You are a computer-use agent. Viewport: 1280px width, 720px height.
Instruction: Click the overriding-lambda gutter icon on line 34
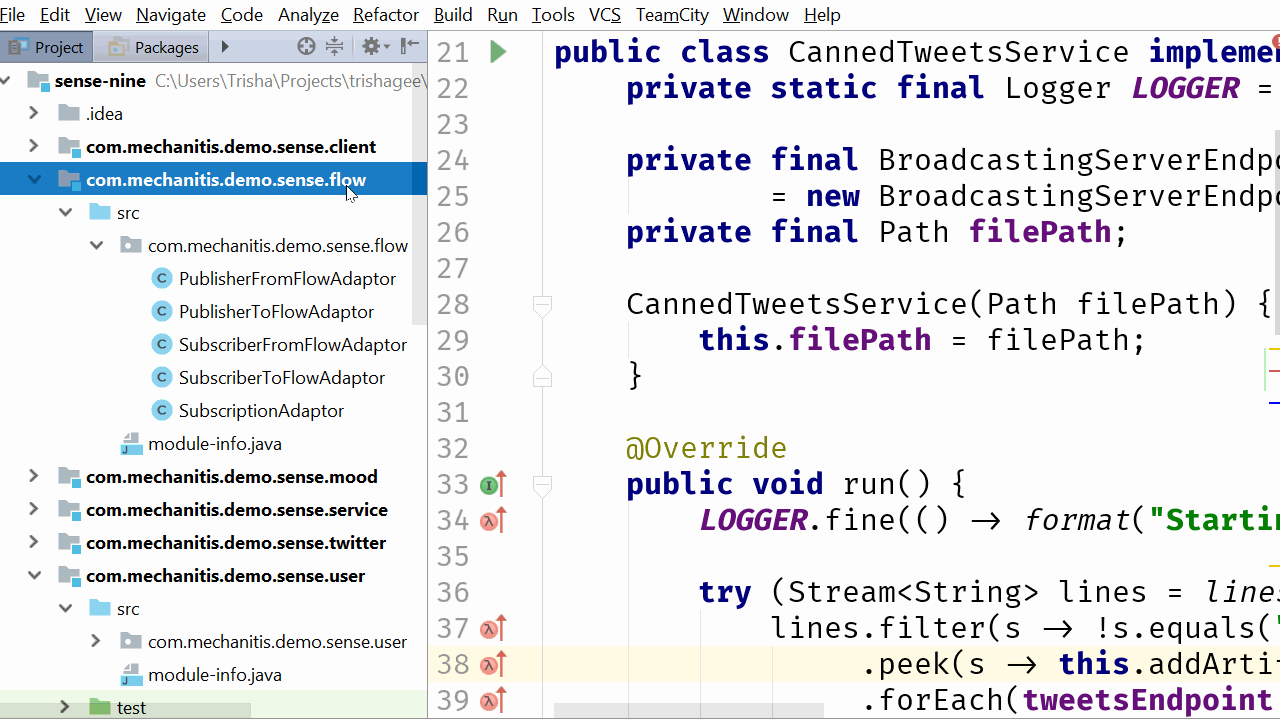pos(490,519)
